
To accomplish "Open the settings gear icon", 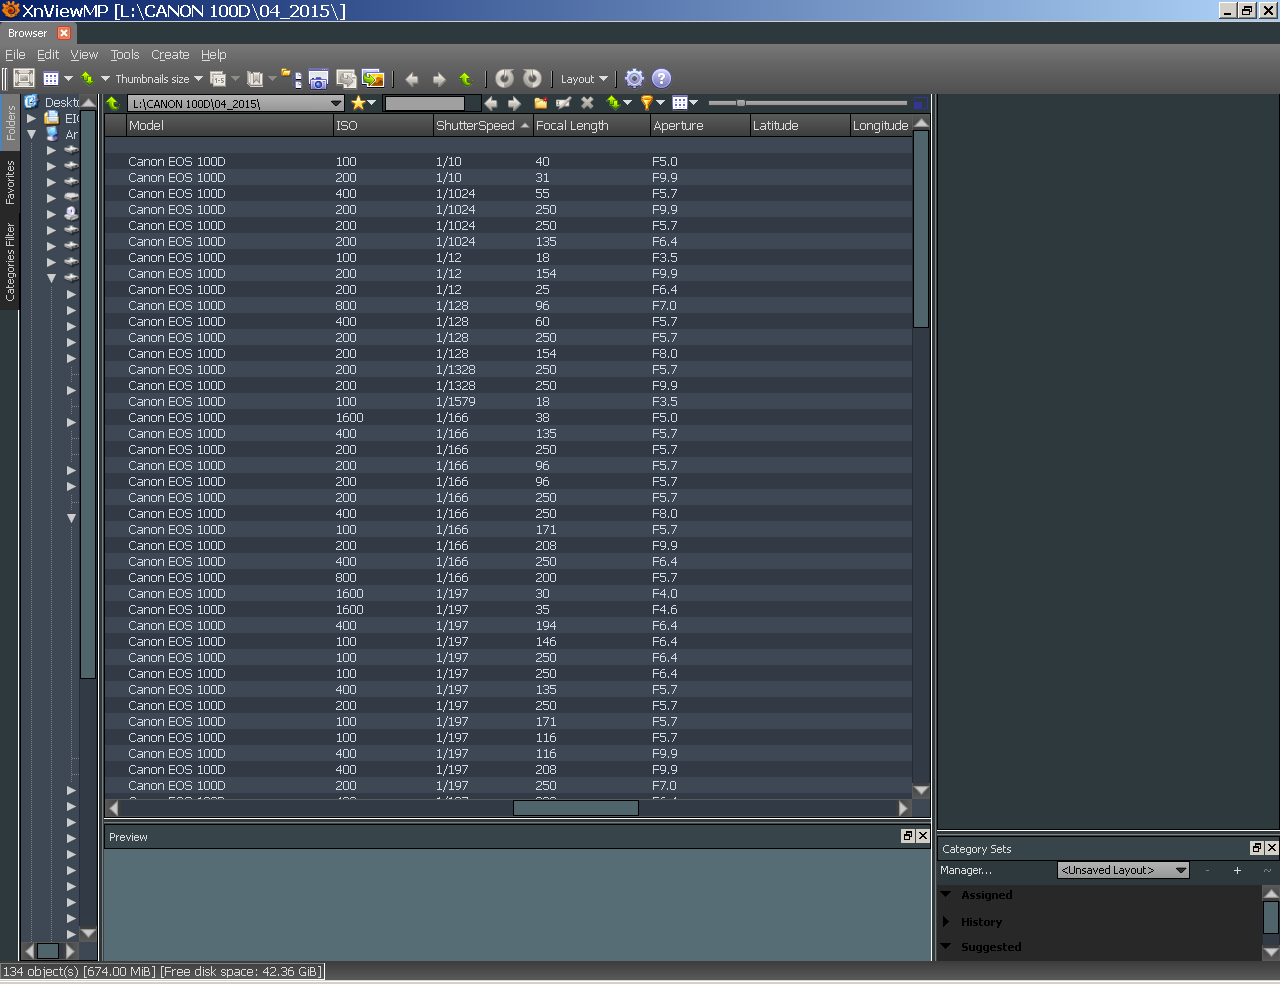I will (x=634, y=78).
